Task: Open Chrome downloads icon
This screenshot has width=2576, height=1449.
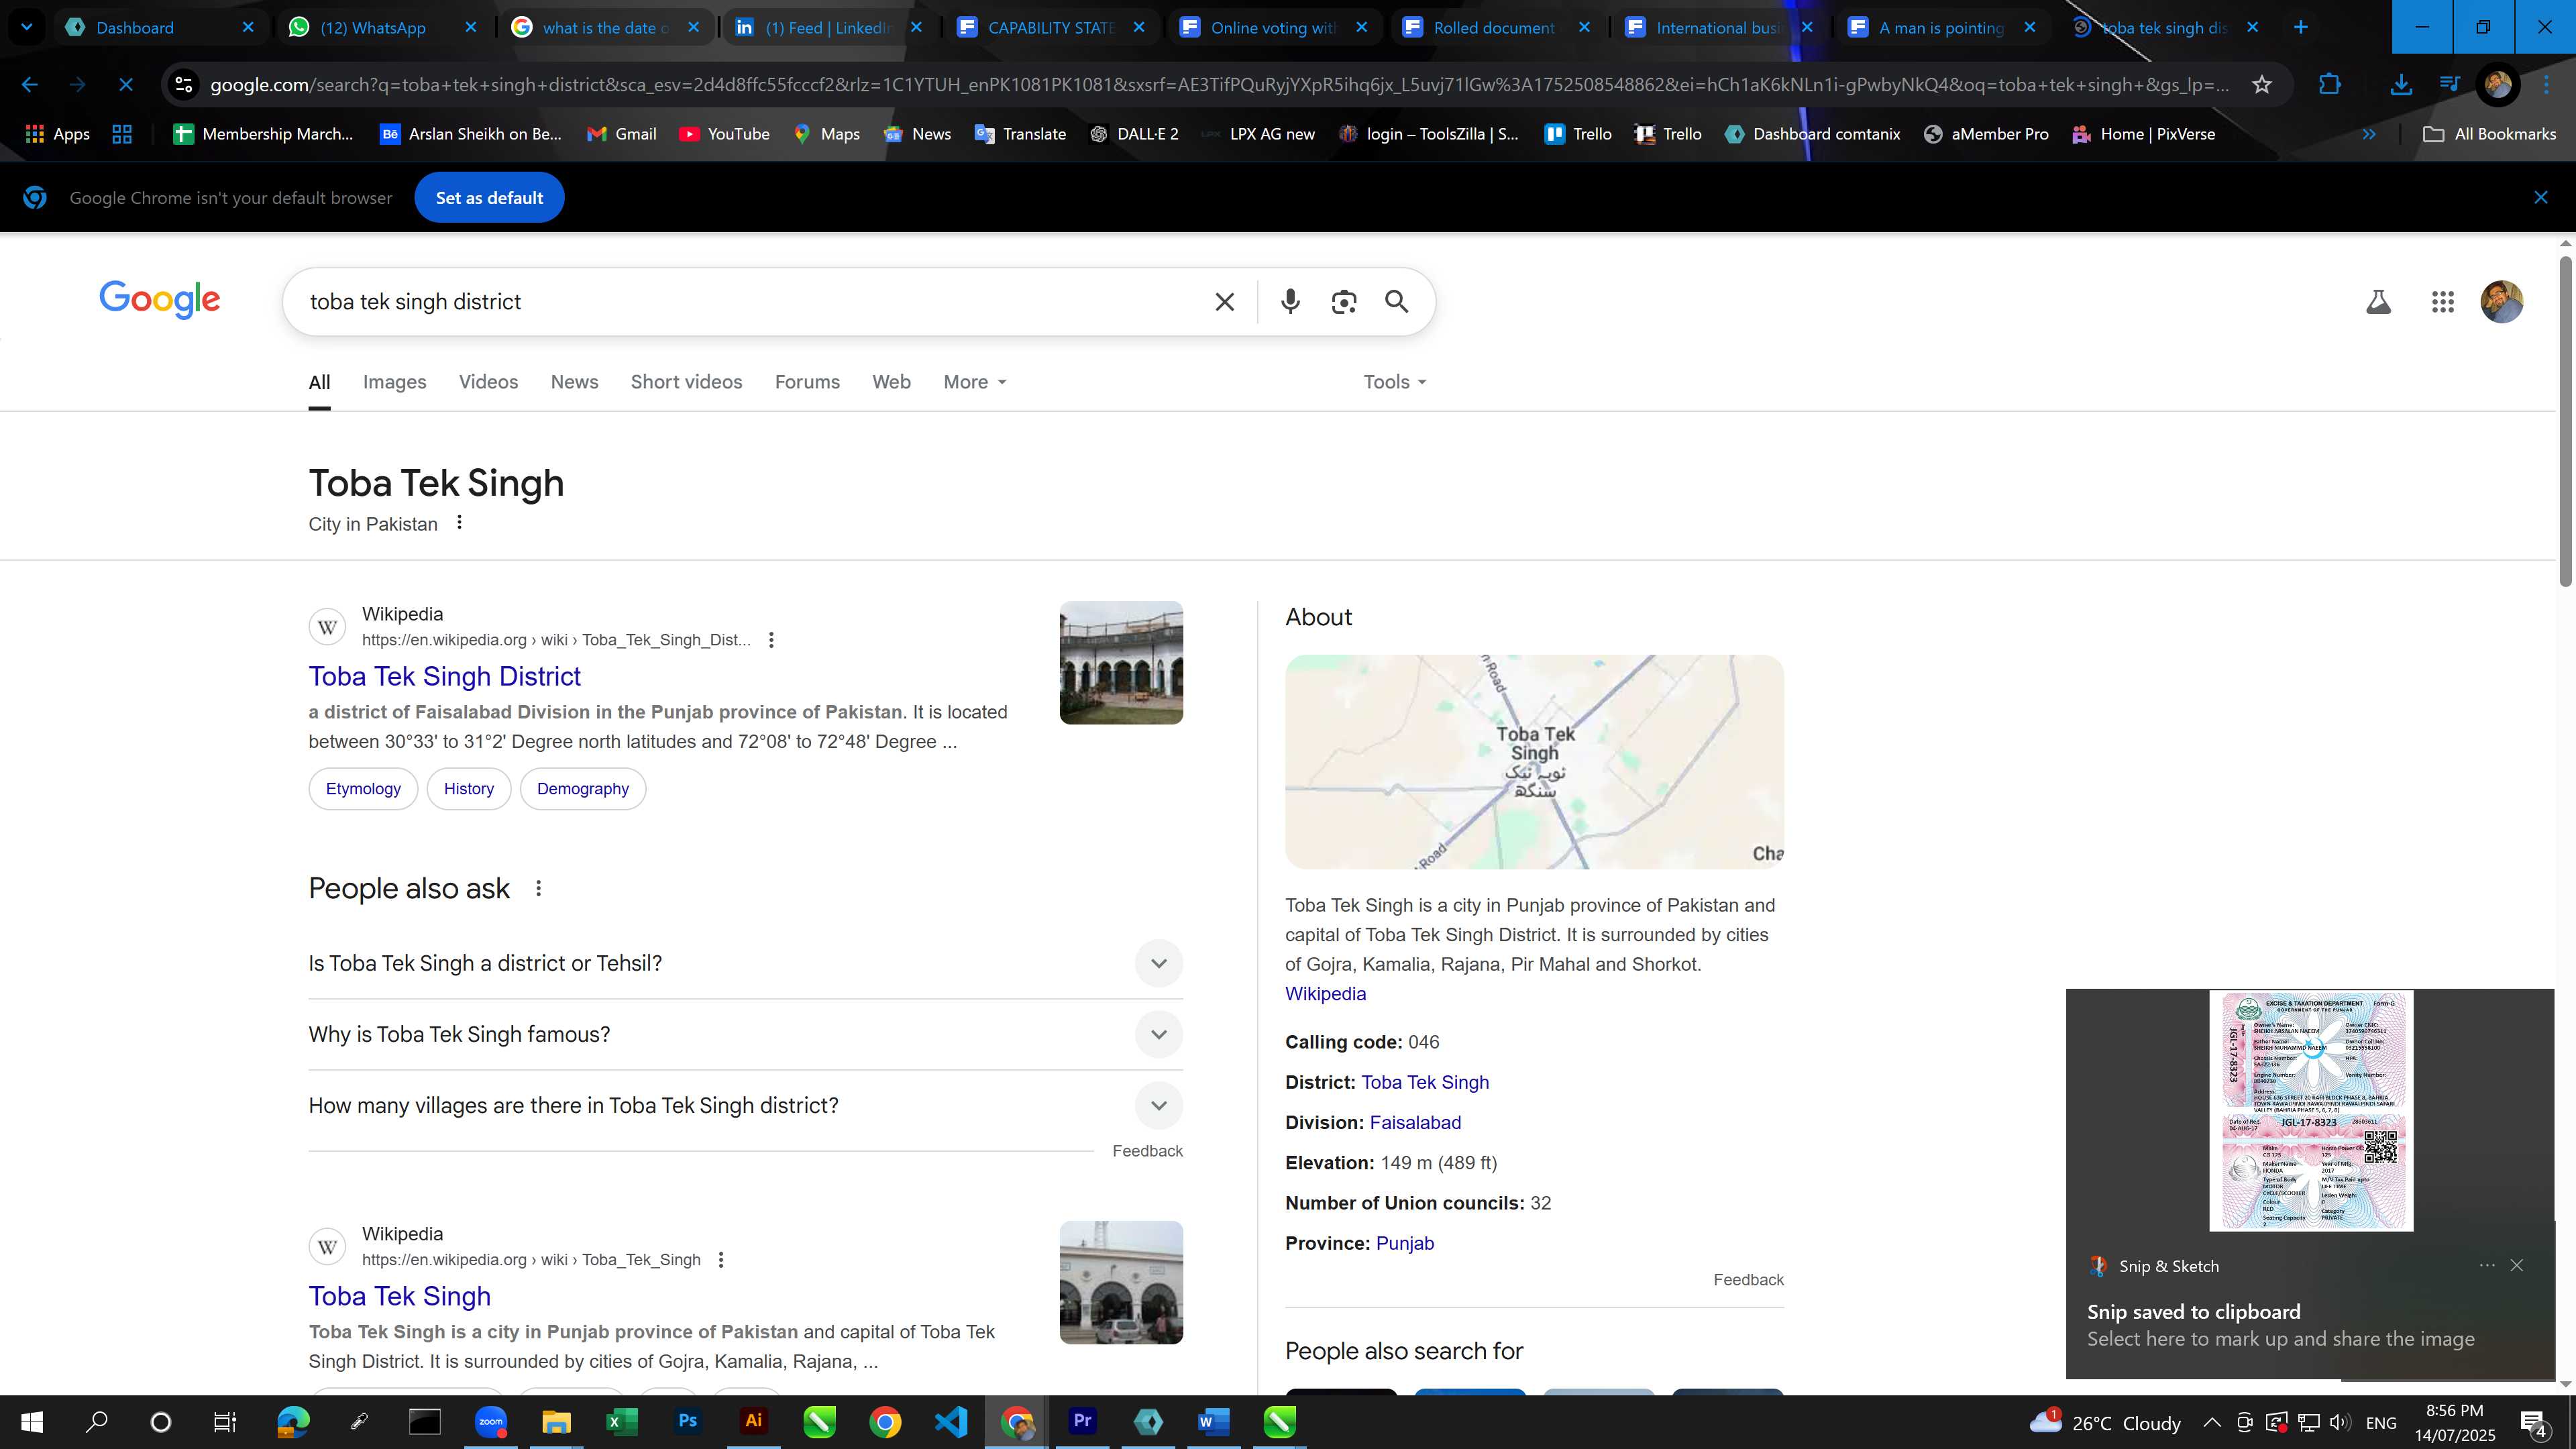Action: 2400,85
